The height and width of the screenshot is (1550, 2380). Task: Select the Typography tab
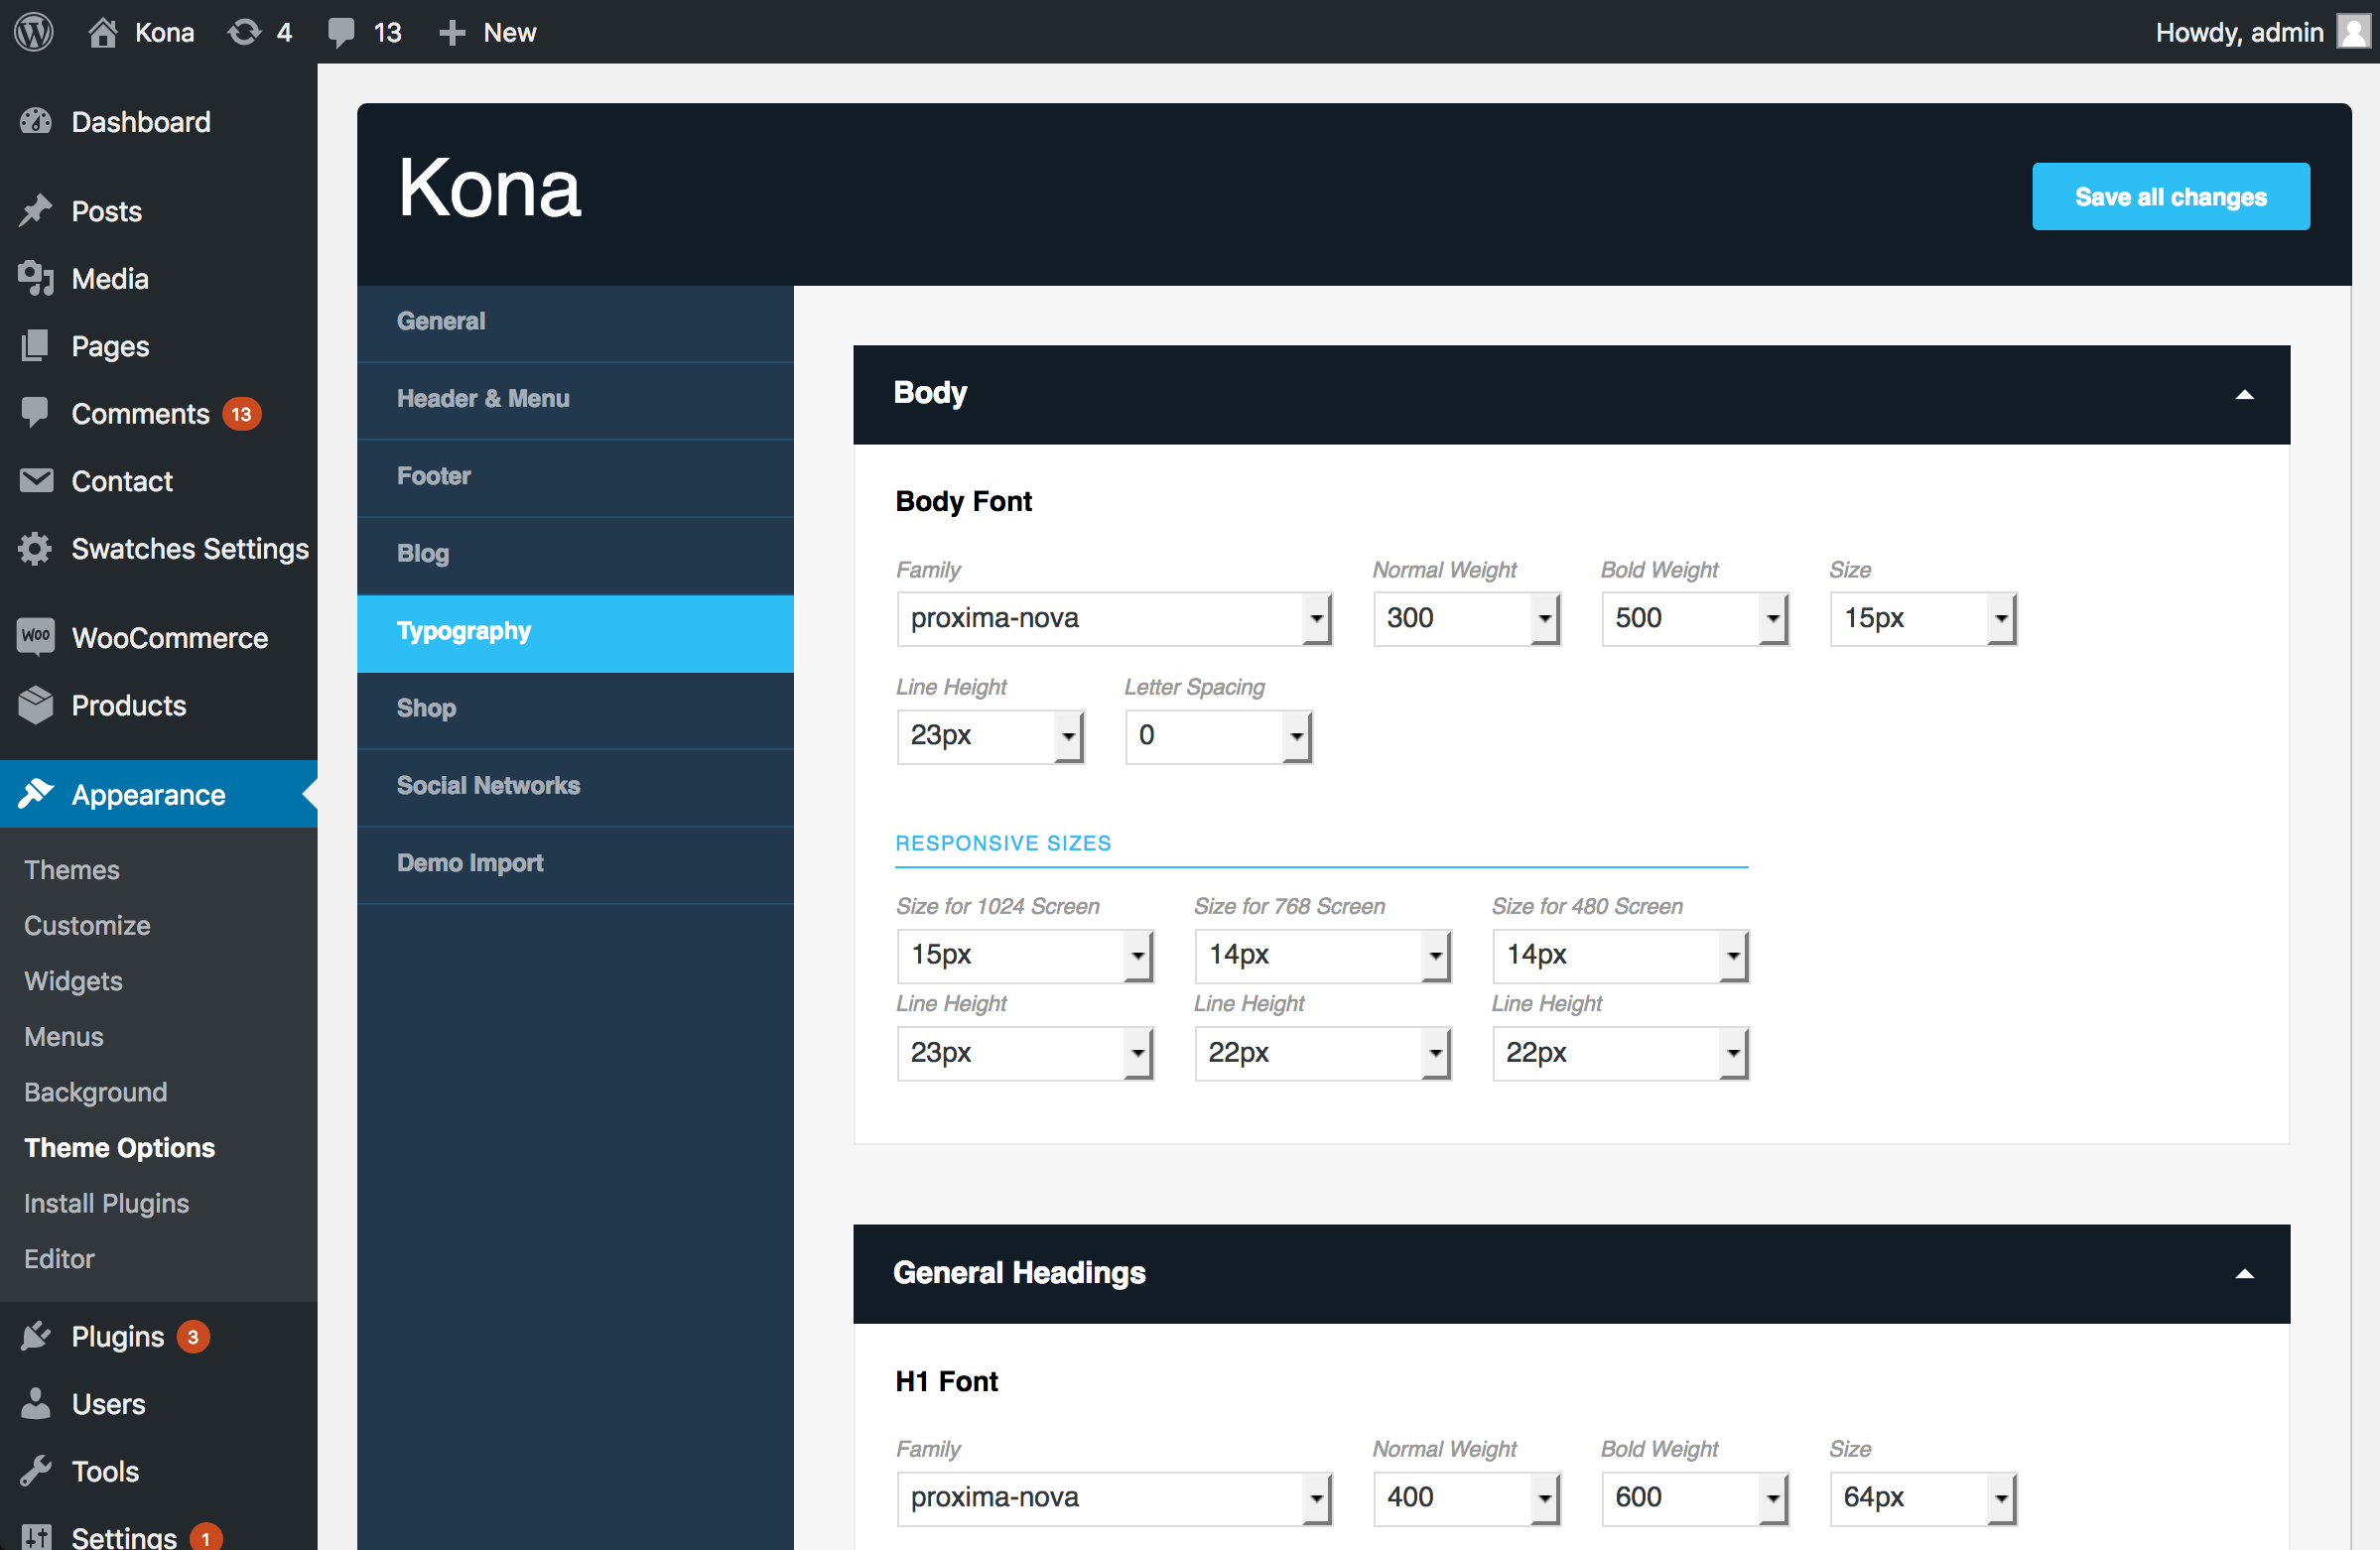575,632
